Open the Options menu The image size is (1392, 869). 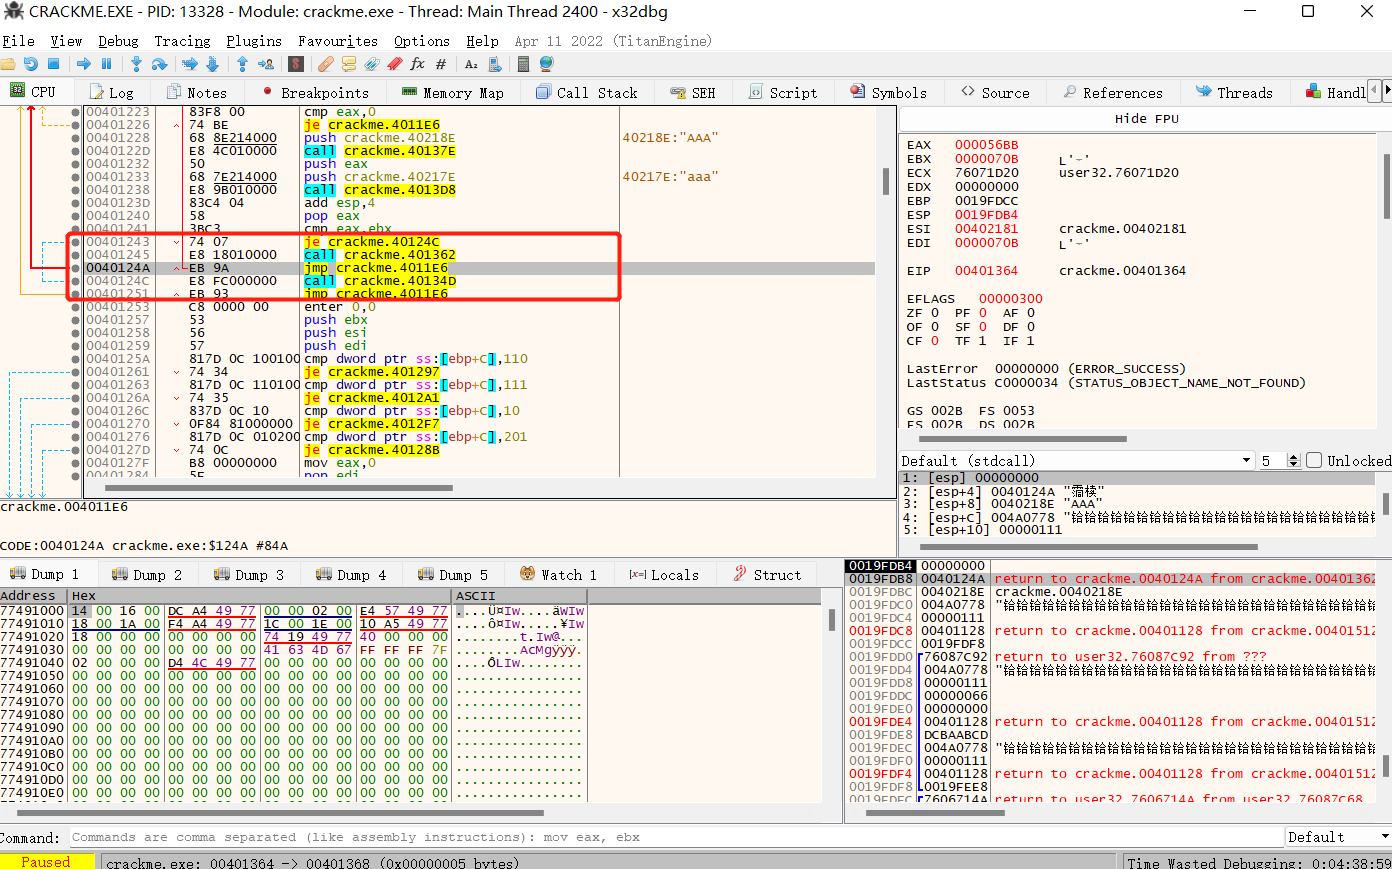422,41
